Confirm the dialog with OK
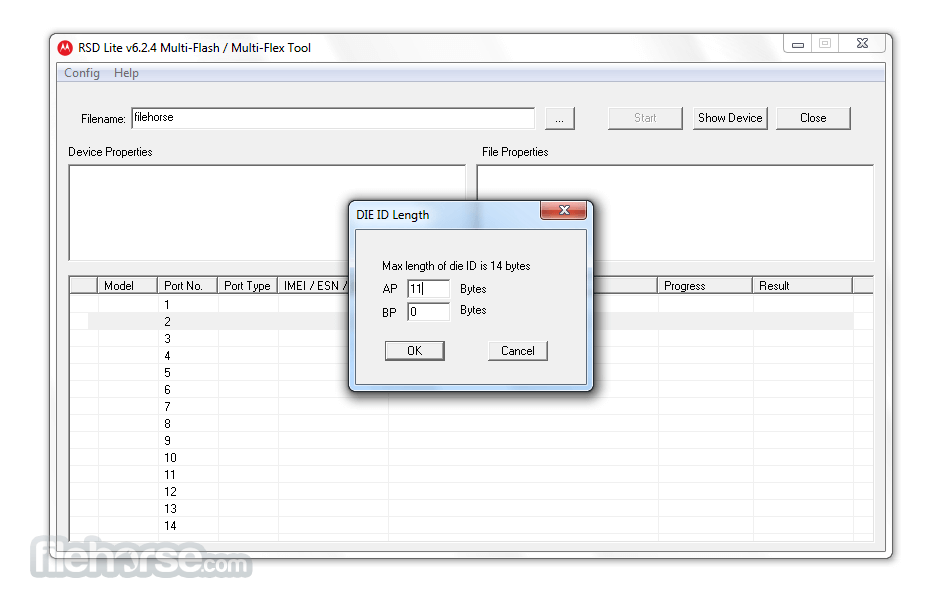Image resolution: width=942 pixels, height=608 pixels. tap(415, 351)
